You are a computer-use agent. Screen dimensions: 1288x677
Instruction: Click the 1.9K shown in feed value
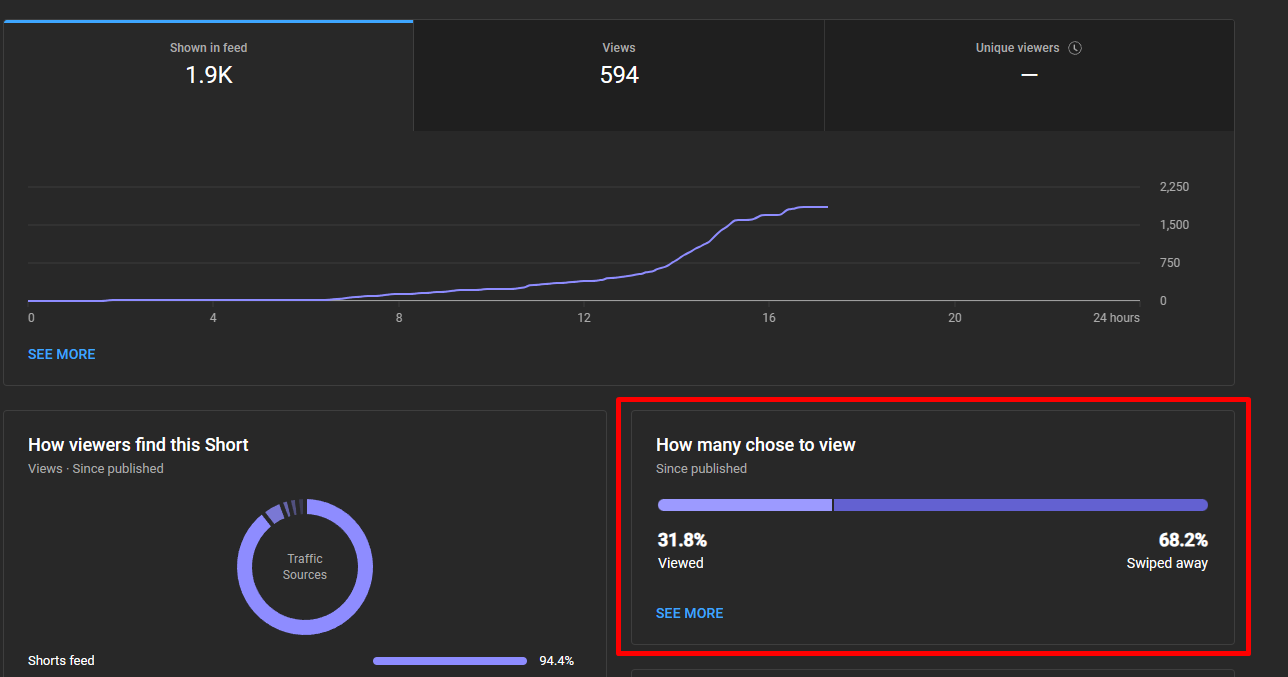(x=209, y=75)
